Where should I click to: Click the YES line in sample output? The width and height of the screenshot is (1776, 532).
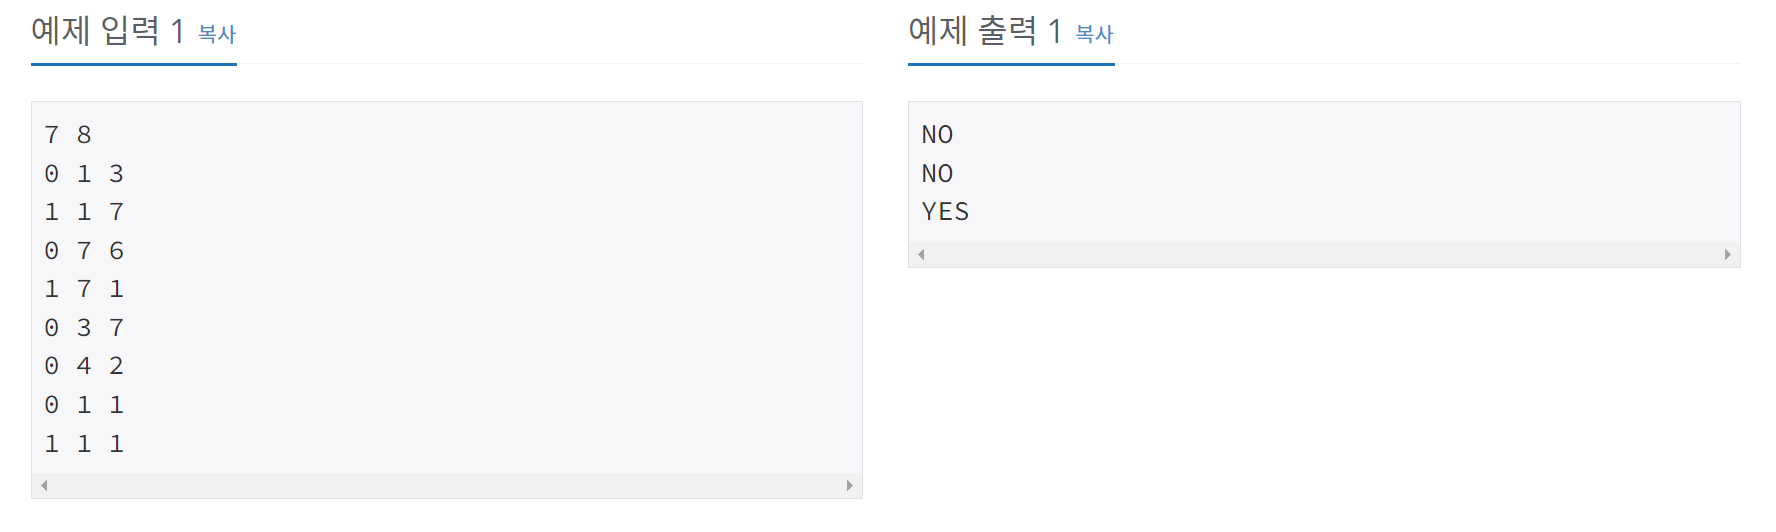coord(945,212)
